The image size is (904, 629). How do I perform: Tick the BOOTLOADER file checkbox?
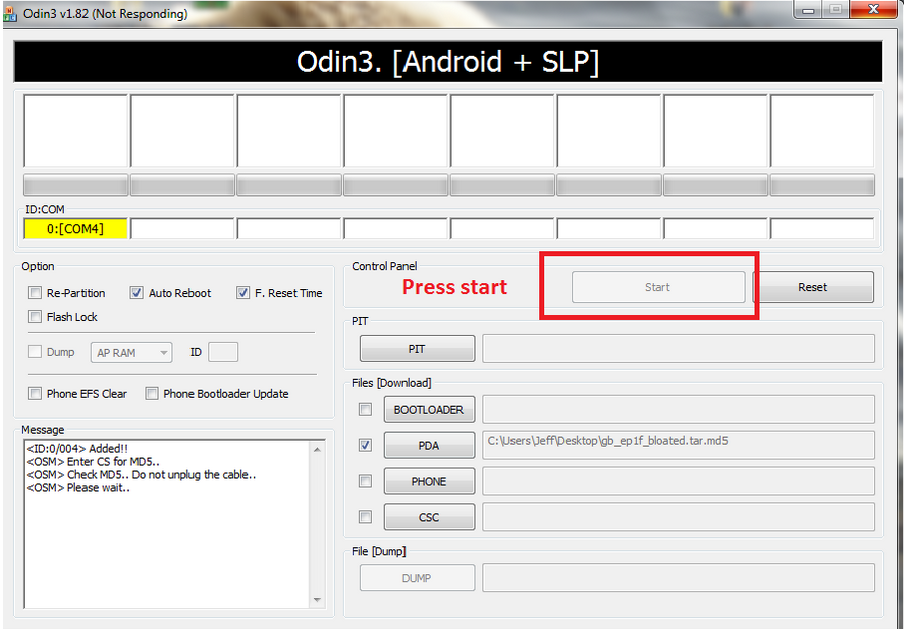(366, 409)
